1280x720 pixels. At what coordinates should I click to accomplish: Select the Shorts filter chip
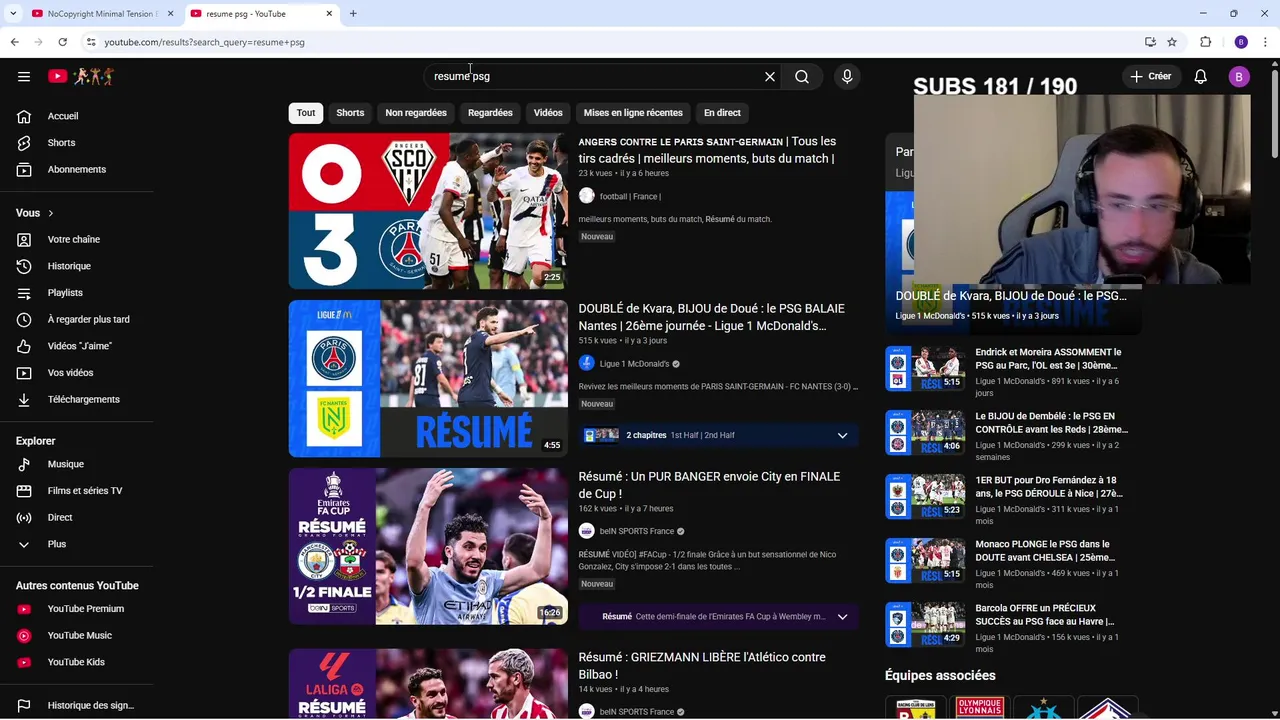350,113
